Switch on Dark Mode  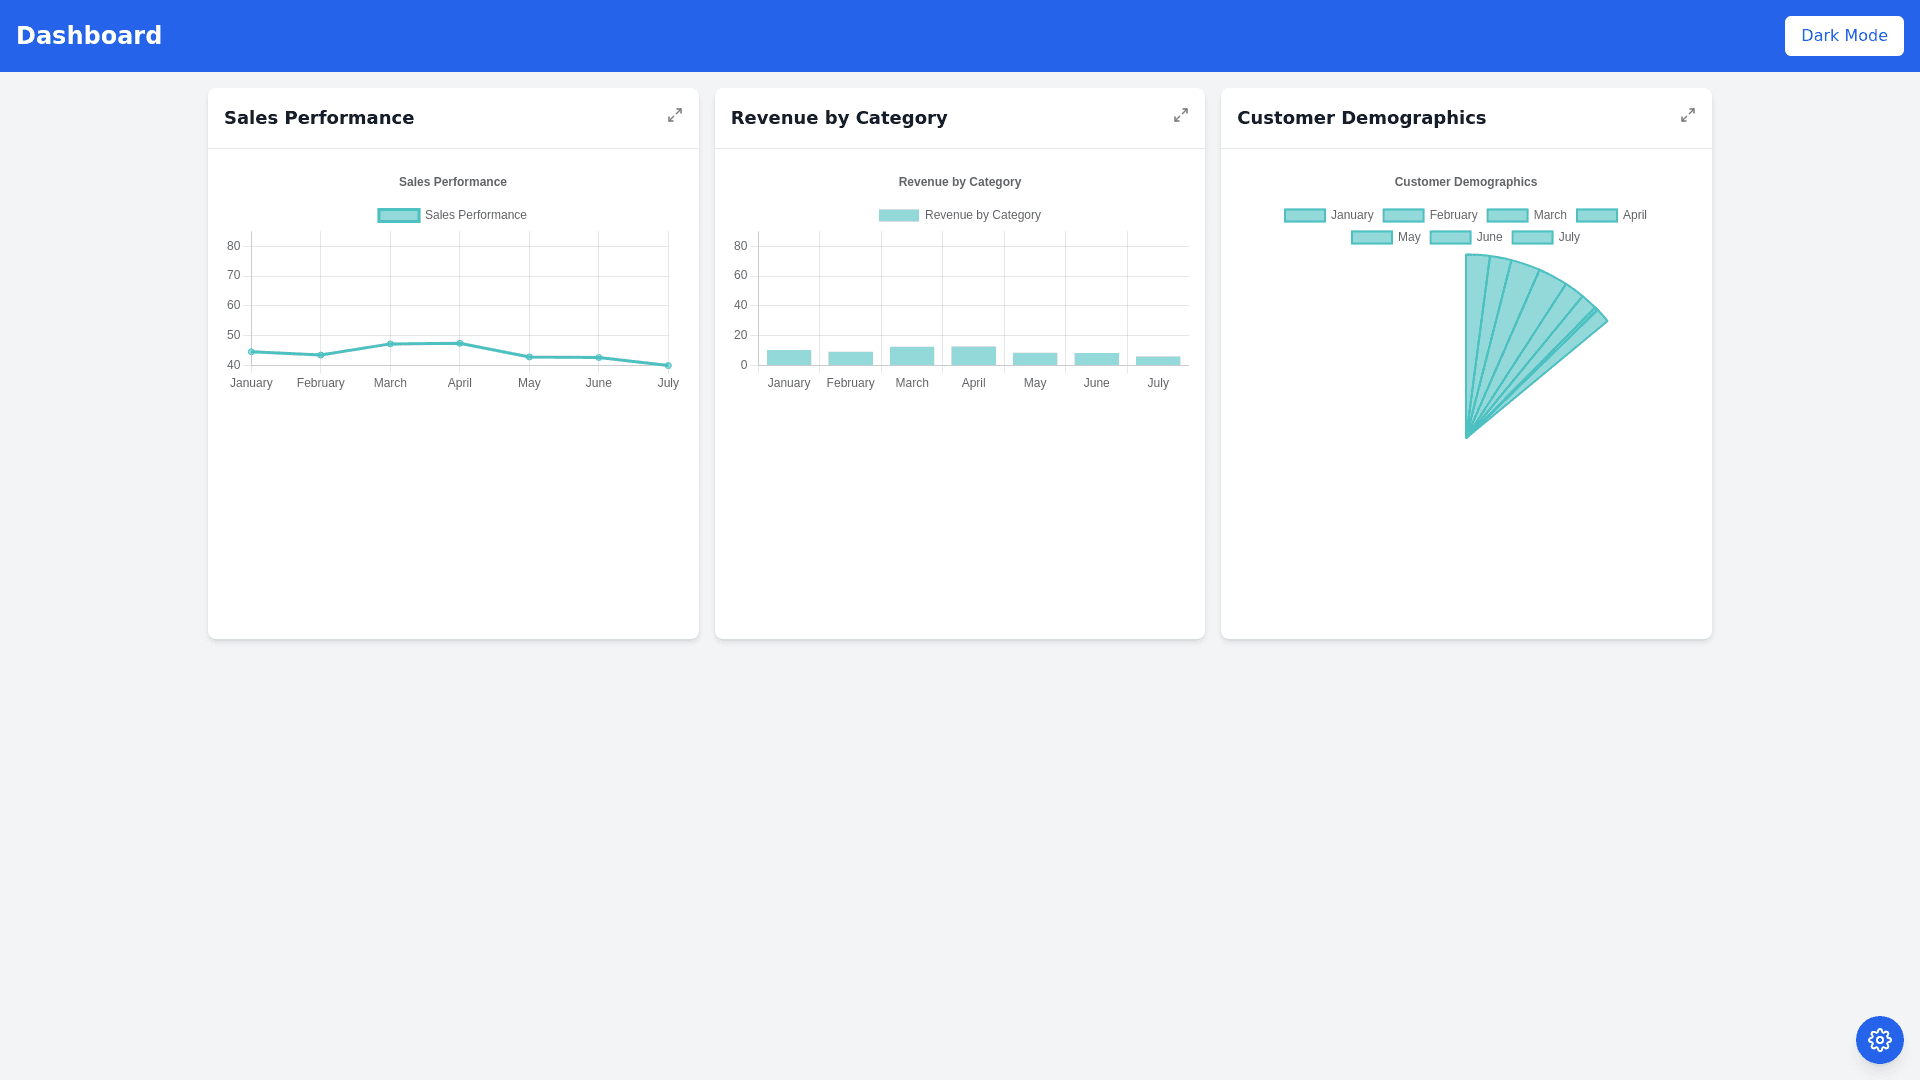[1843, 36]
